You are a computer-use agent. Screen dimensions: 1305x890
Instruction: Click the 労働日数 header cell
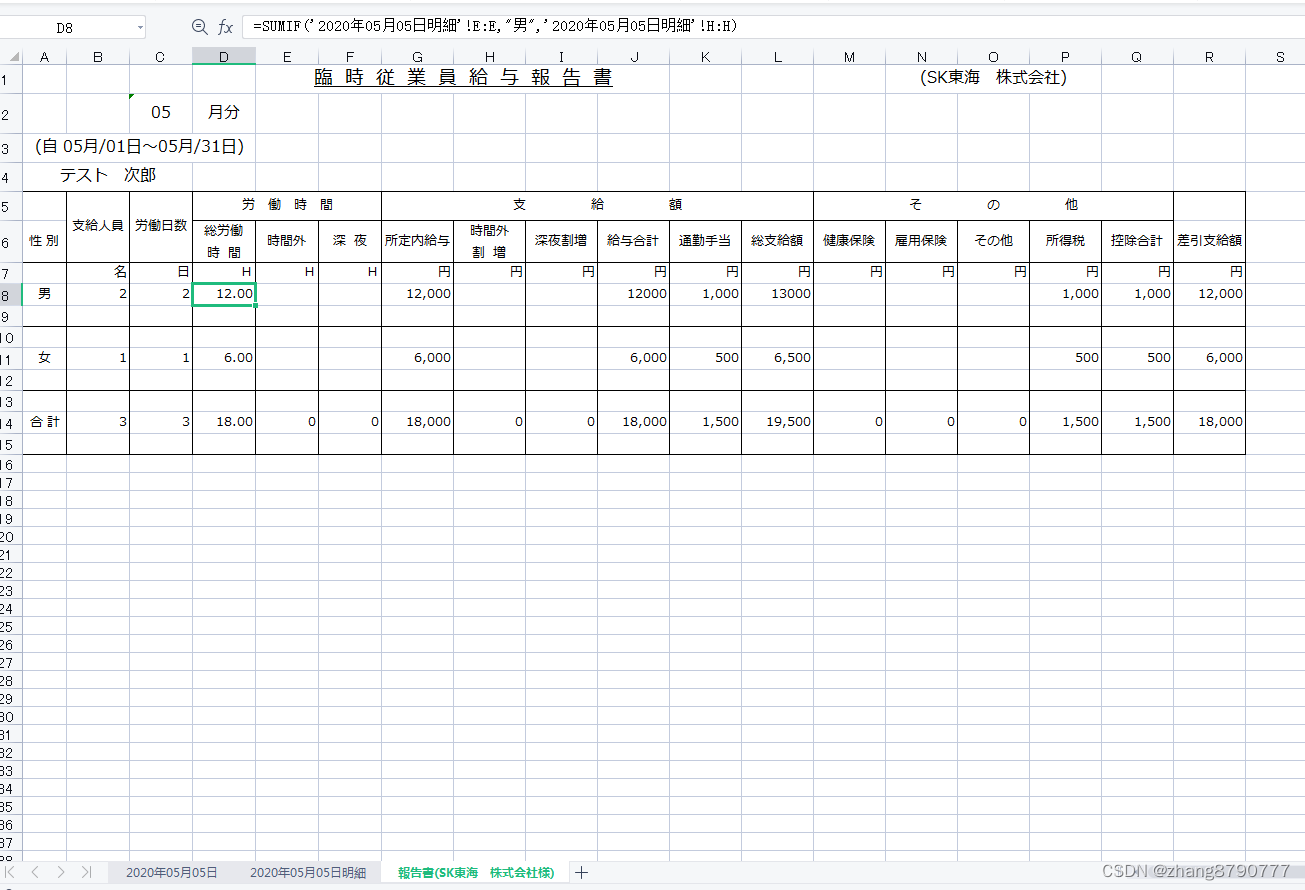pos(161,226)
